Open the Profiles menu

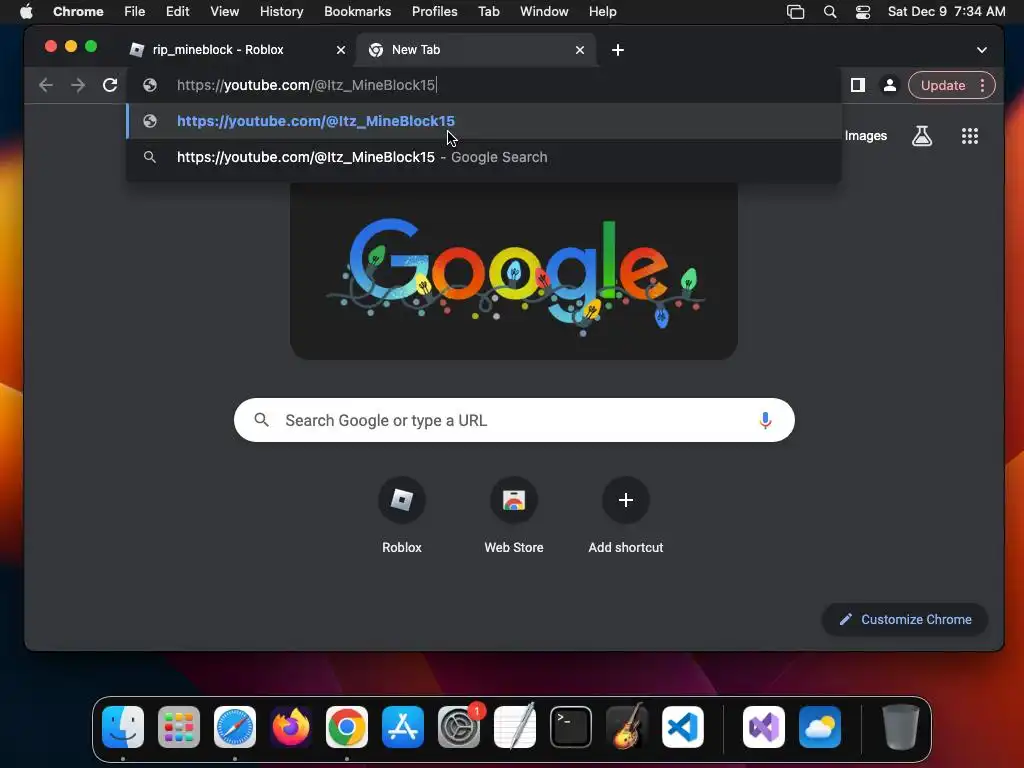coord(434,11)
